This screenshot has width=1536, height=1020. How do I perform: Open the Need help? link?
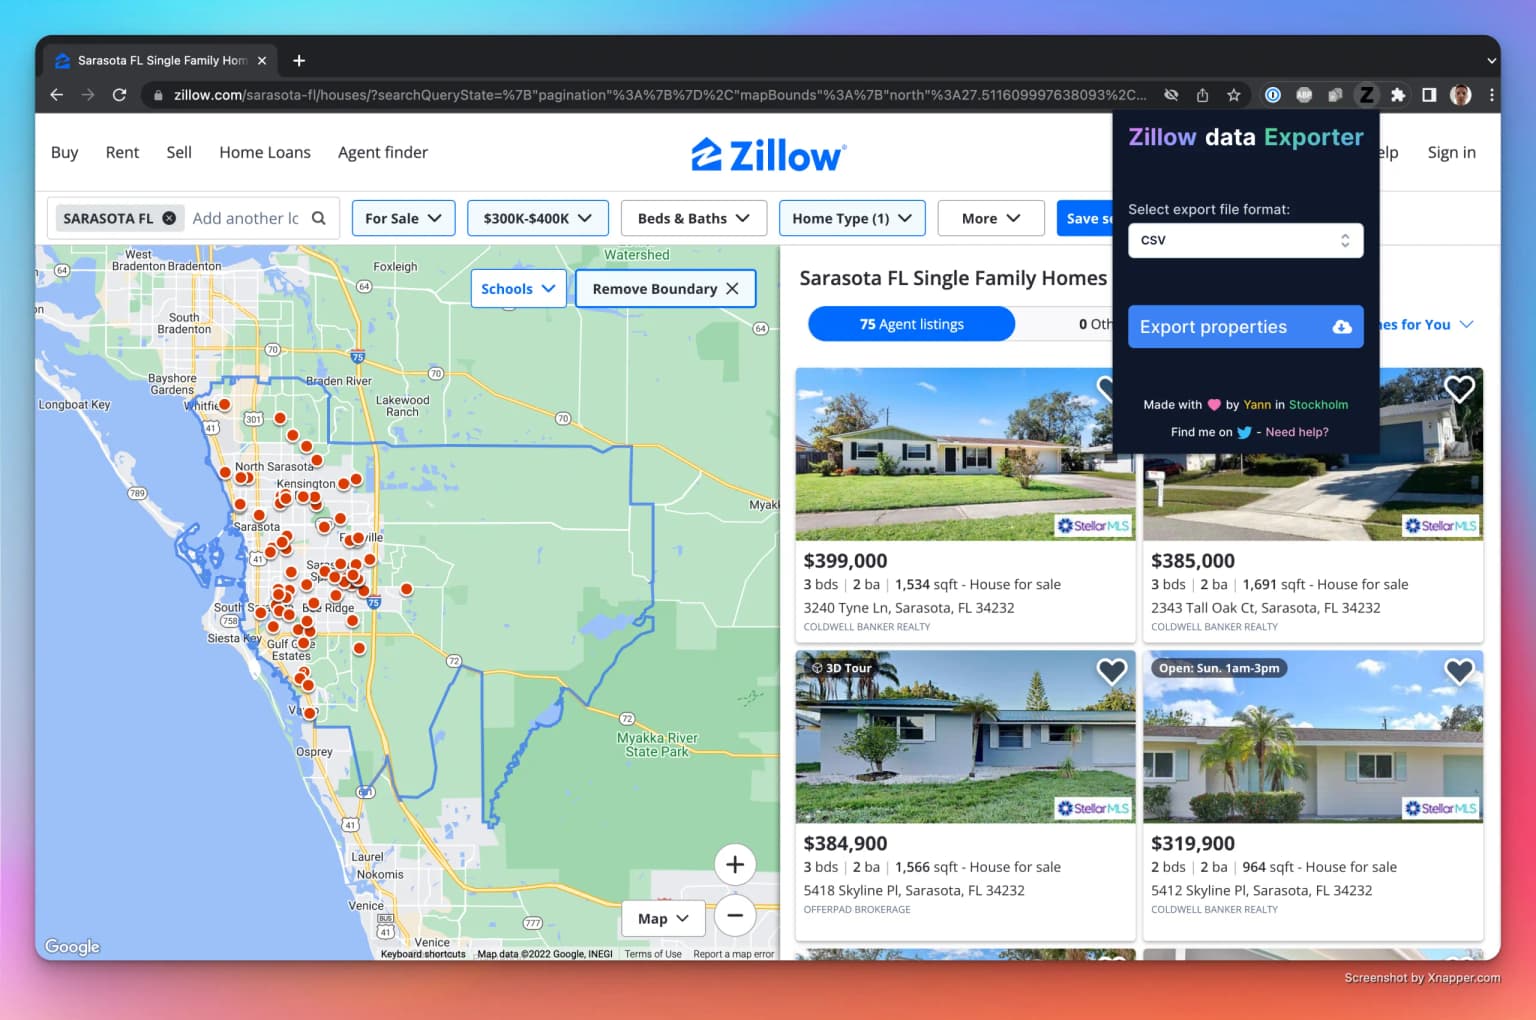(x=1297, y=433)
